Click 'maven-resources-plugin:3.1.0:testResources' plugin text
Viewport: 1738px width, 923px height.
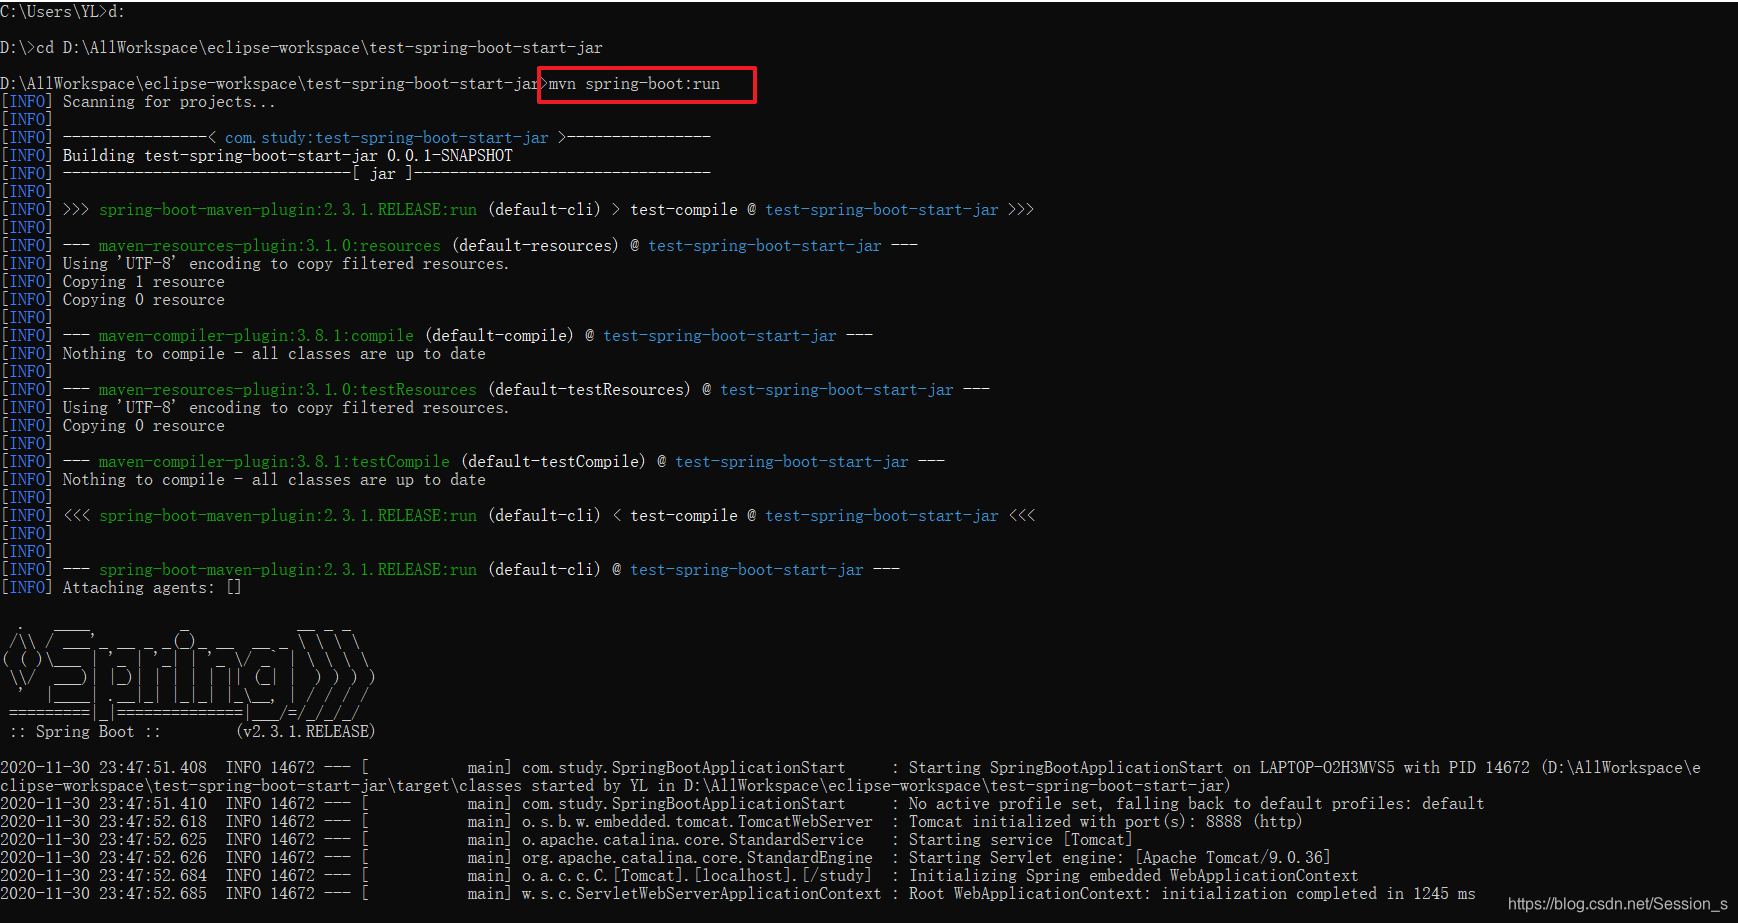(287, 390)
